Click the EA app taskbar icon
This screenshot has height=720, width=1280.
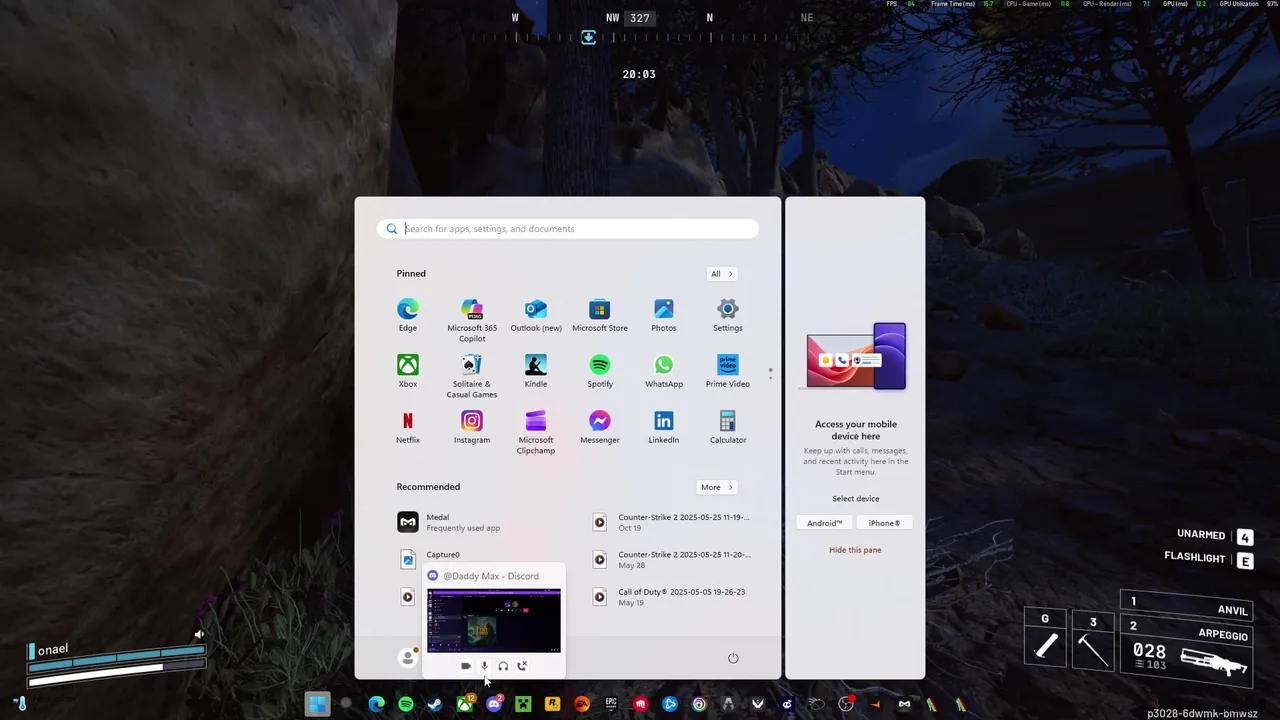point(581,704)
